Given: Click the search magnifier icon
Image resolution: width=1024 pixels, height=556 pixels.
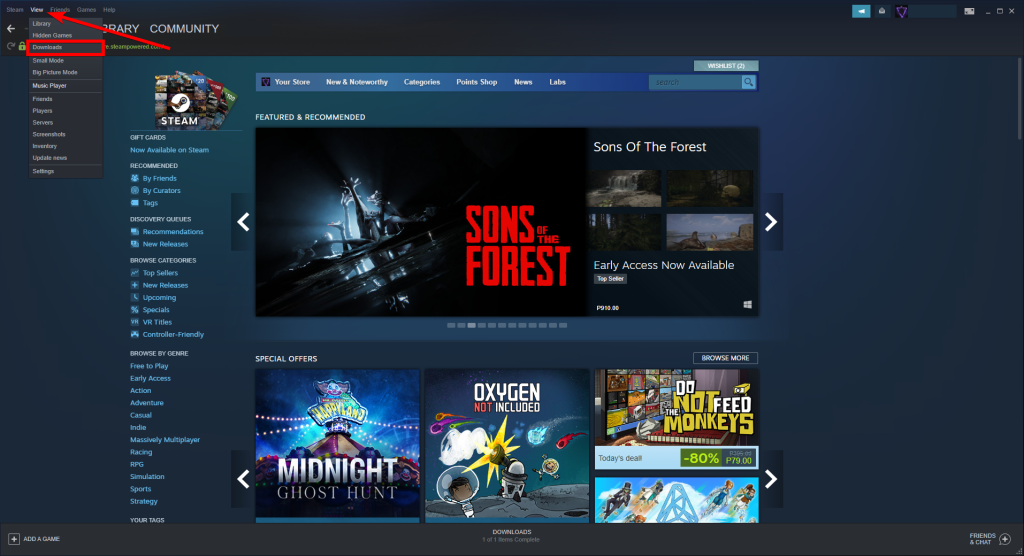Looking at the screenshot, I should click(x=748, y=82).
